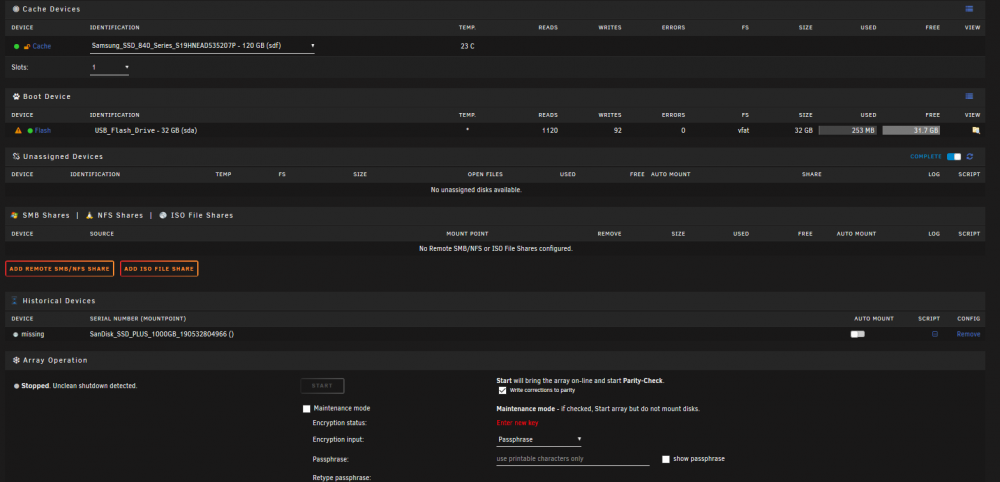Open the Samsung SSD 840 device dropdown
Screen dimensions: 1000x482
202,46
